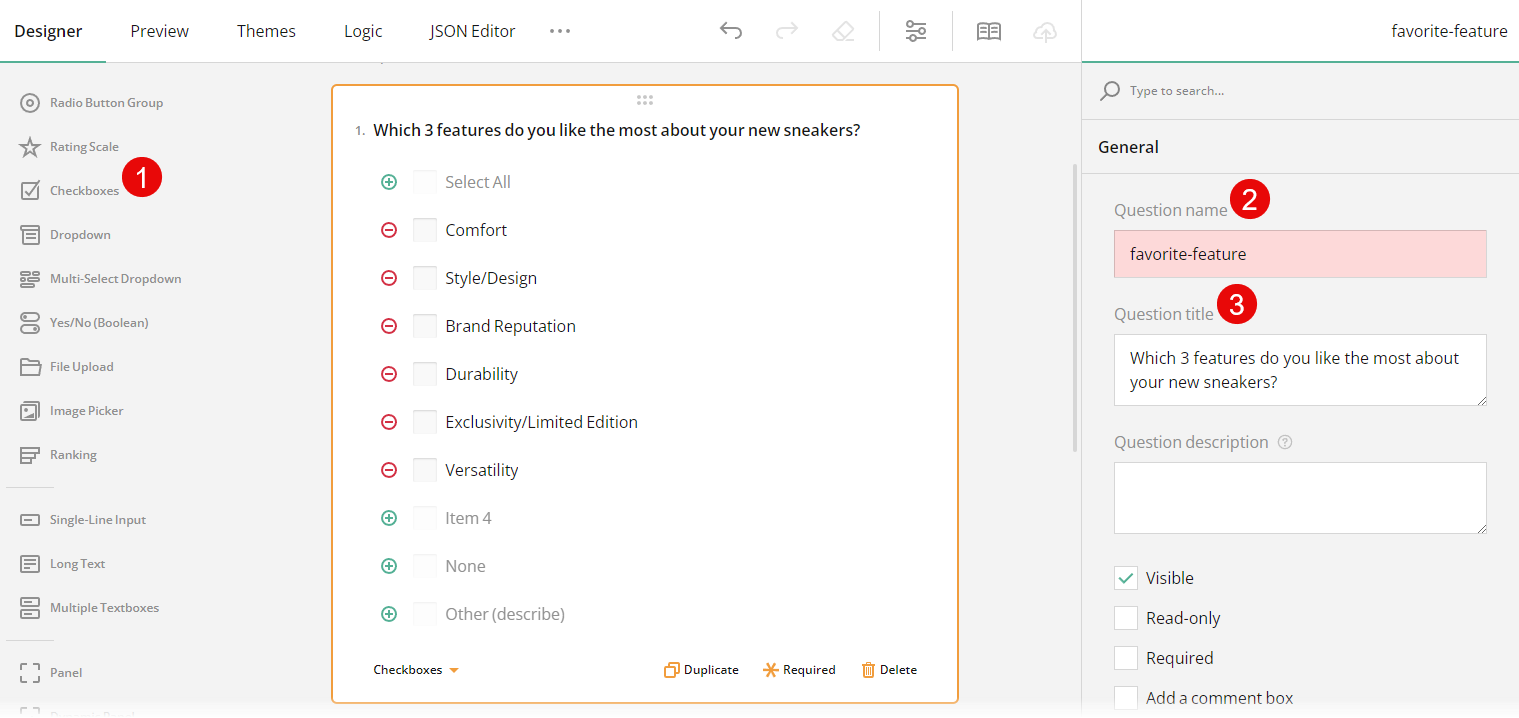This screenshot has width=1519, height=718.
Task: Open survey settings via sliders icon
Action: pos(916,31)
